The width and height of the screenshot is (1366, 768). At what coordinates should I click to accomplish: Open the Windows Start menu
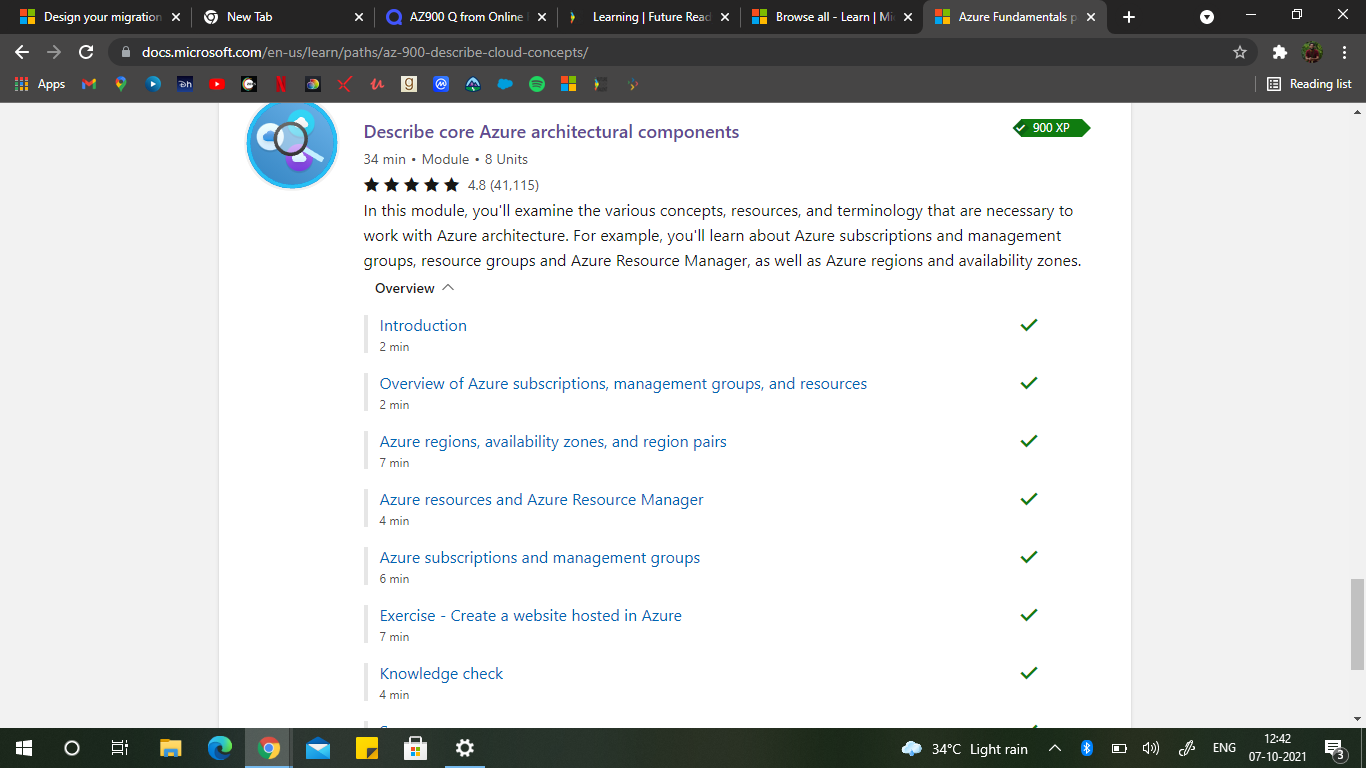pyautogui.click(x=24, y=748)
